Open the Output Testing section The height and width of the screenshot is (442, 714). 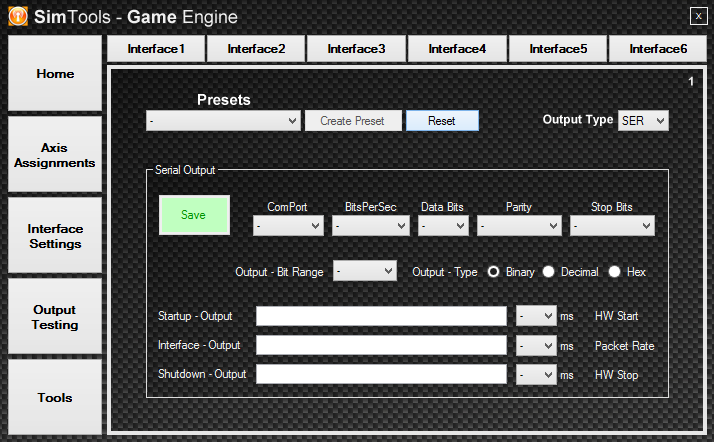point(55,317)
